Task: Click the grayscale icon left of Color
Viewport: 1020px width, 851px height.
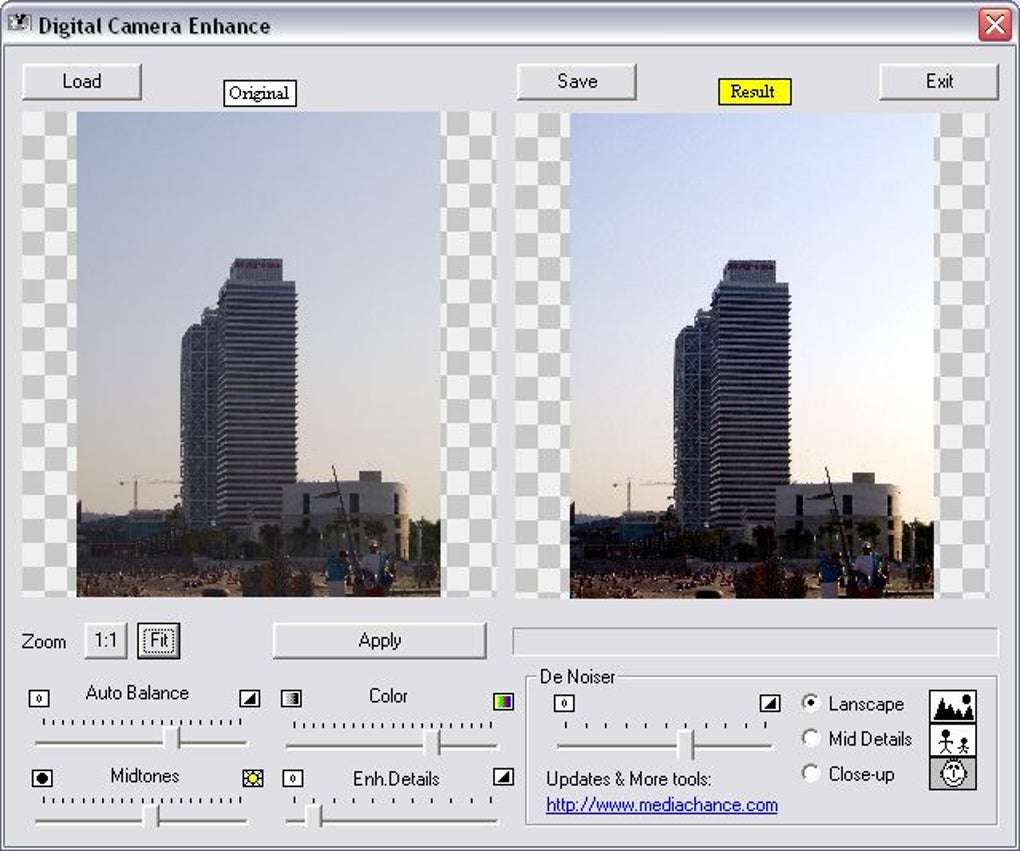Action: 291,699
